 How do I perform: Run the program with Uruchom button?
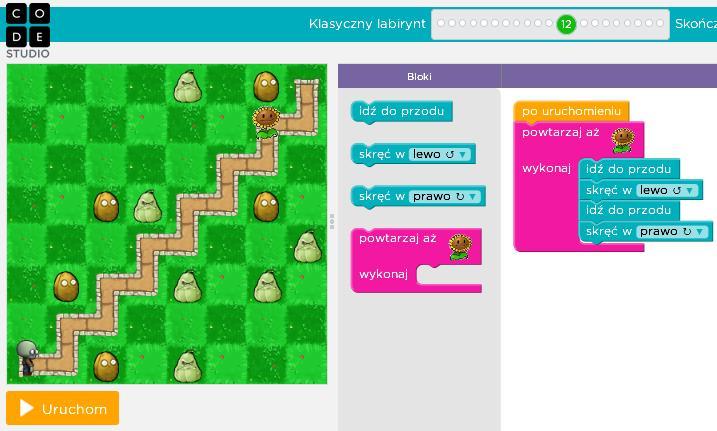point(63,408)
